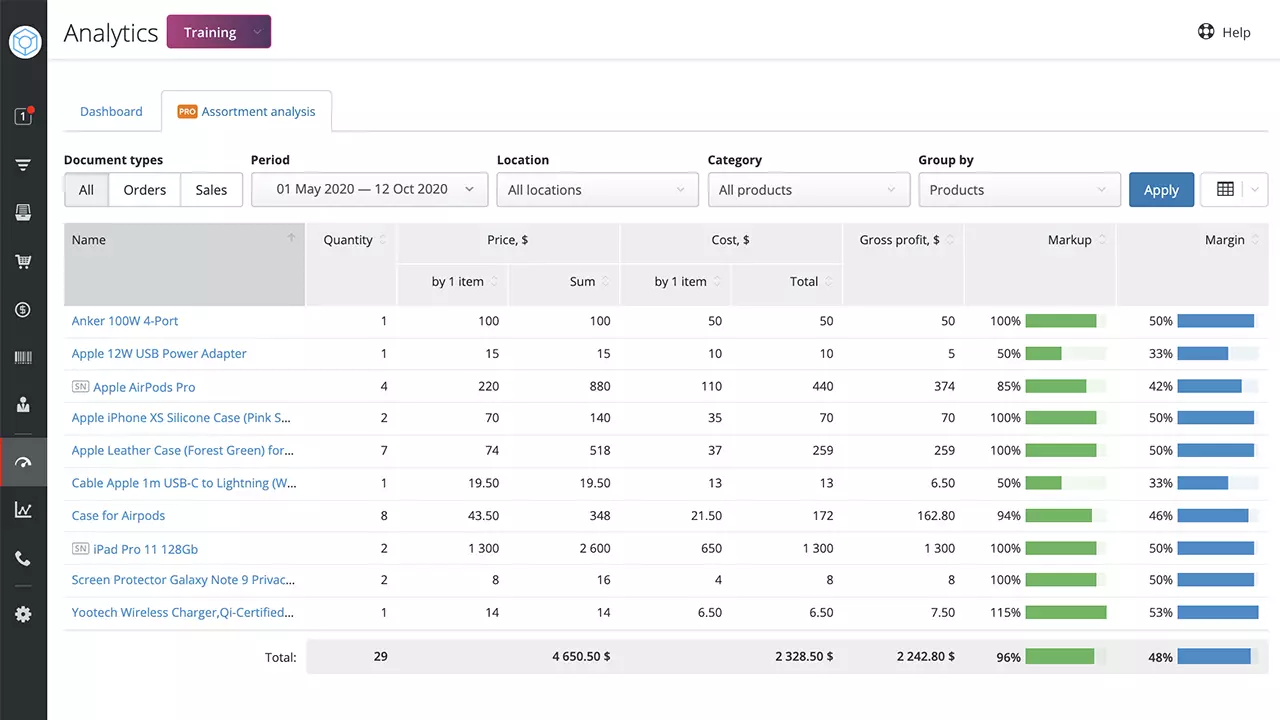Image resolution: width=1280 pixels, height=720 pixels.
Task: Click the 21.50 cost by item cell
Action: [706, 516]
